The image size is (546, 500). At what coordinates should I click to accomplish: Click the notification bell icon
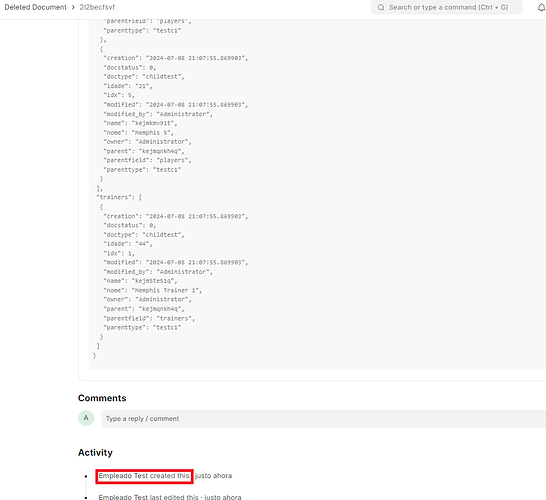click(x=541, y=7)
